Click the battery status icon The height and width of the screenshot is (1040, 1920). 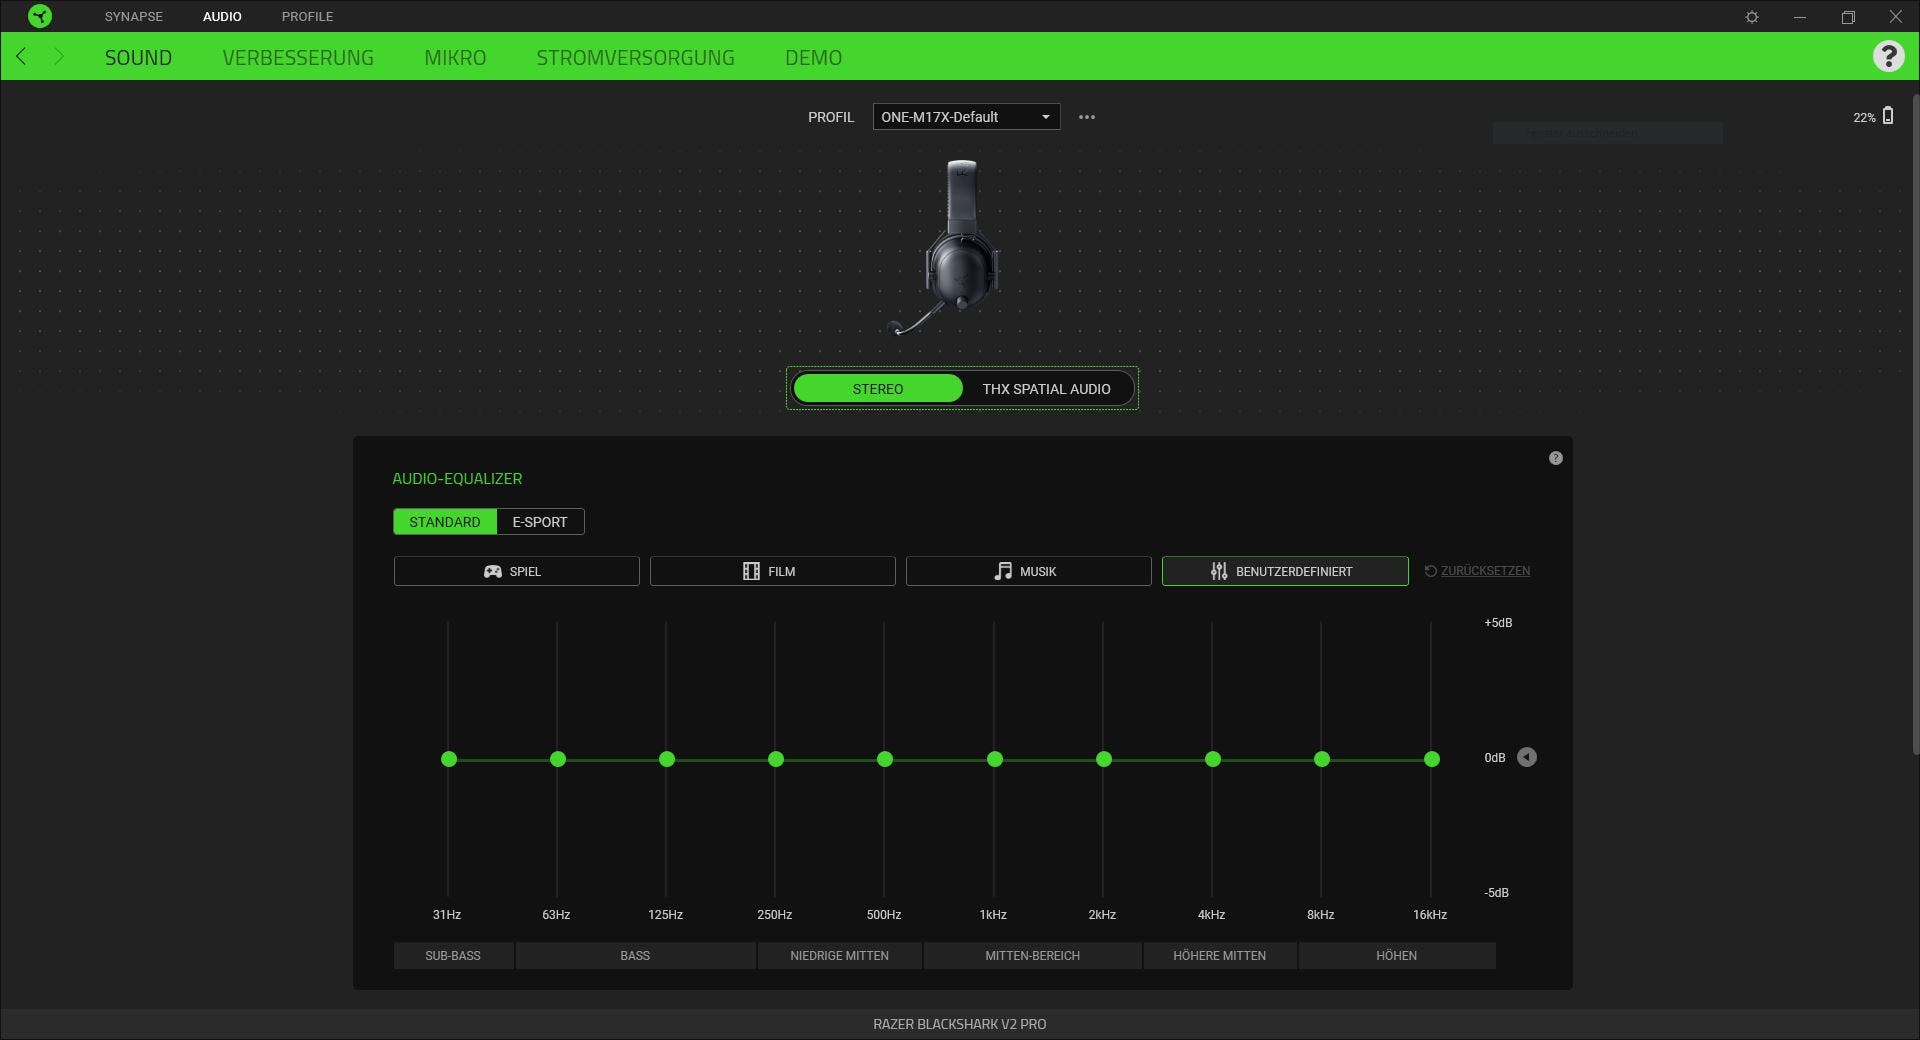pyautogui.click(x=1888, y=116)
